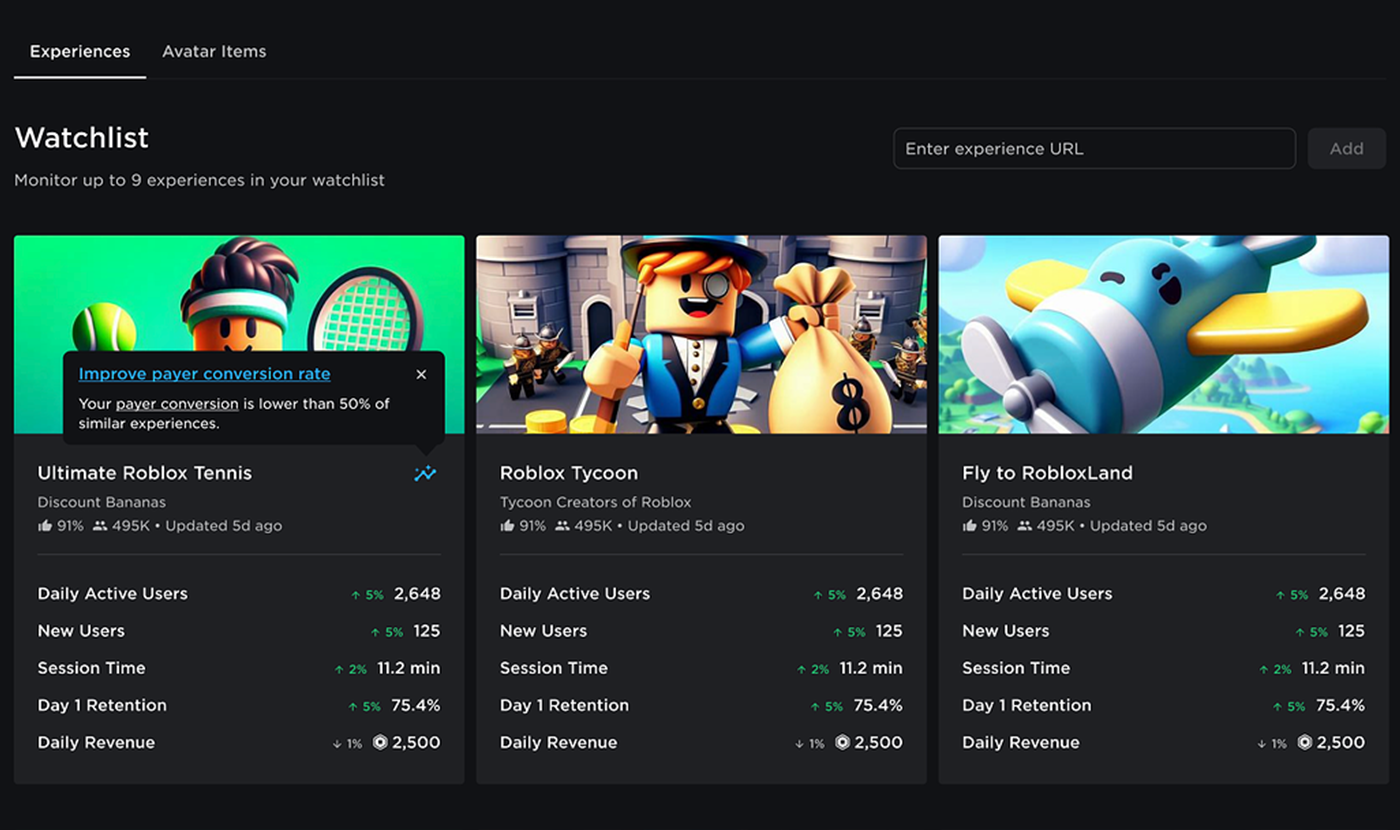Select the Experiences tab

(x=80, y=51)
